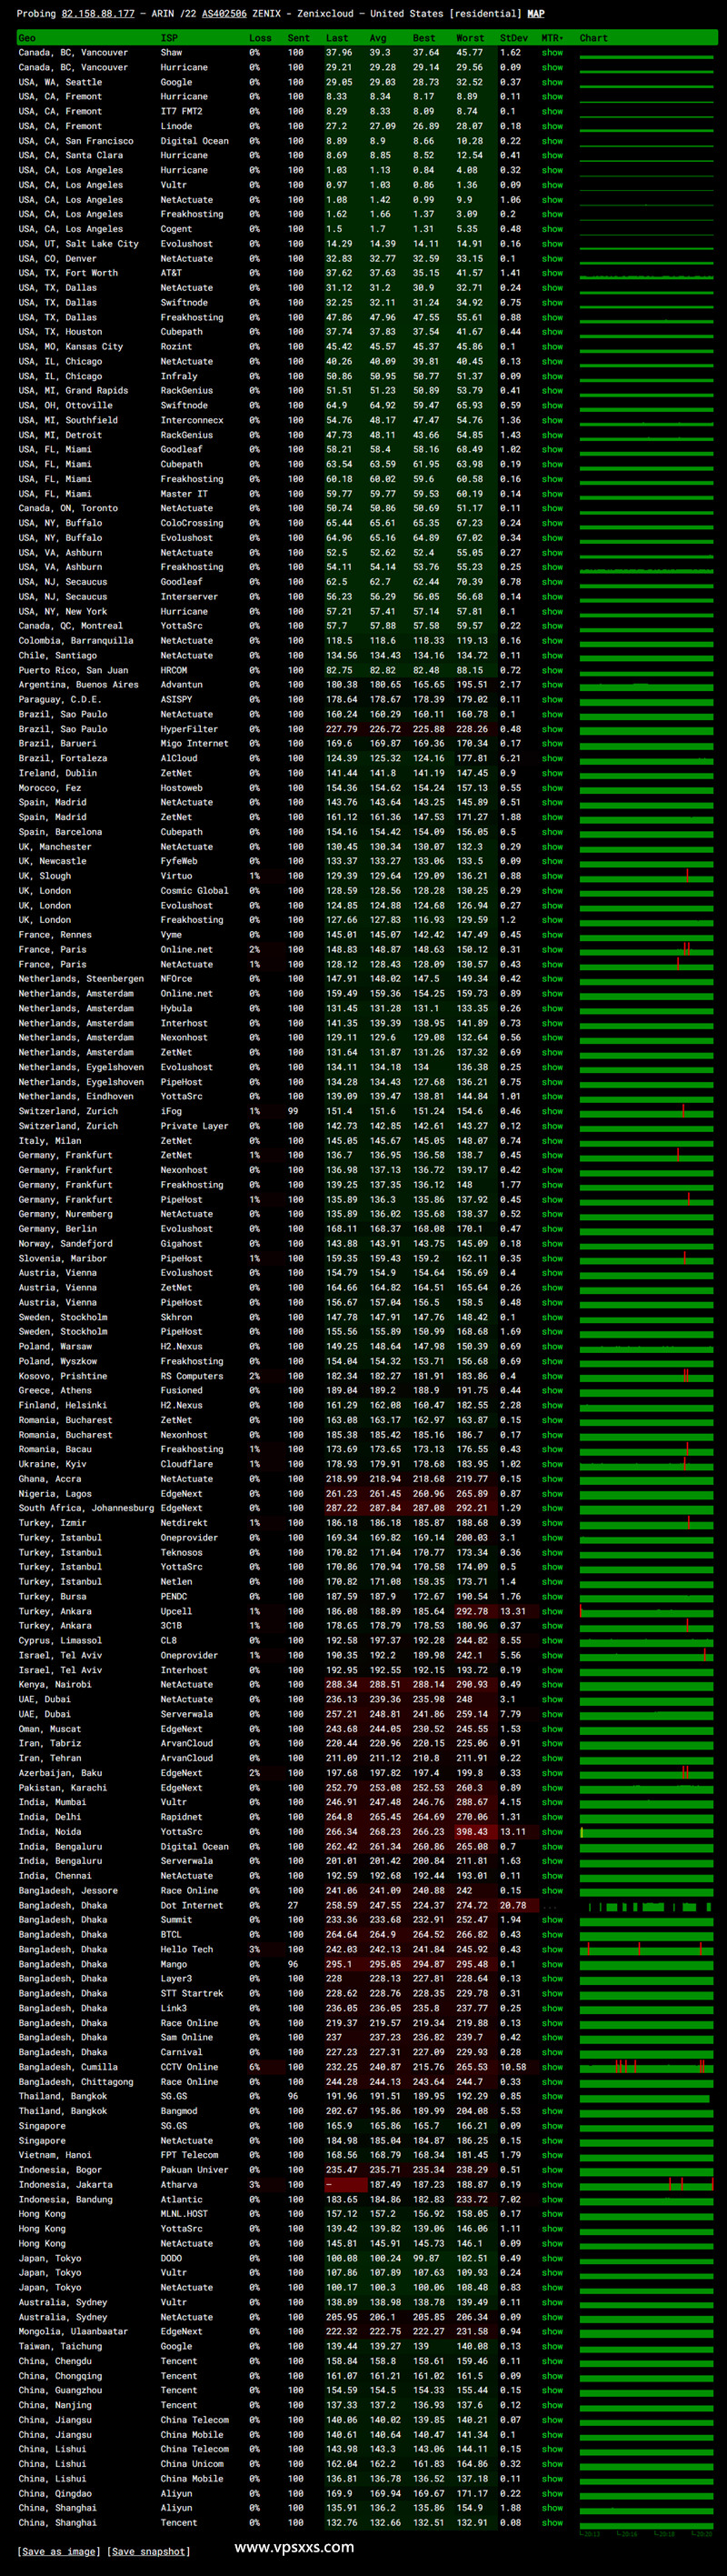The height and width of the screenshot is (2576, 727).
Task: Show MTR for San Francisco Digital Ocean
Action: 552,141
